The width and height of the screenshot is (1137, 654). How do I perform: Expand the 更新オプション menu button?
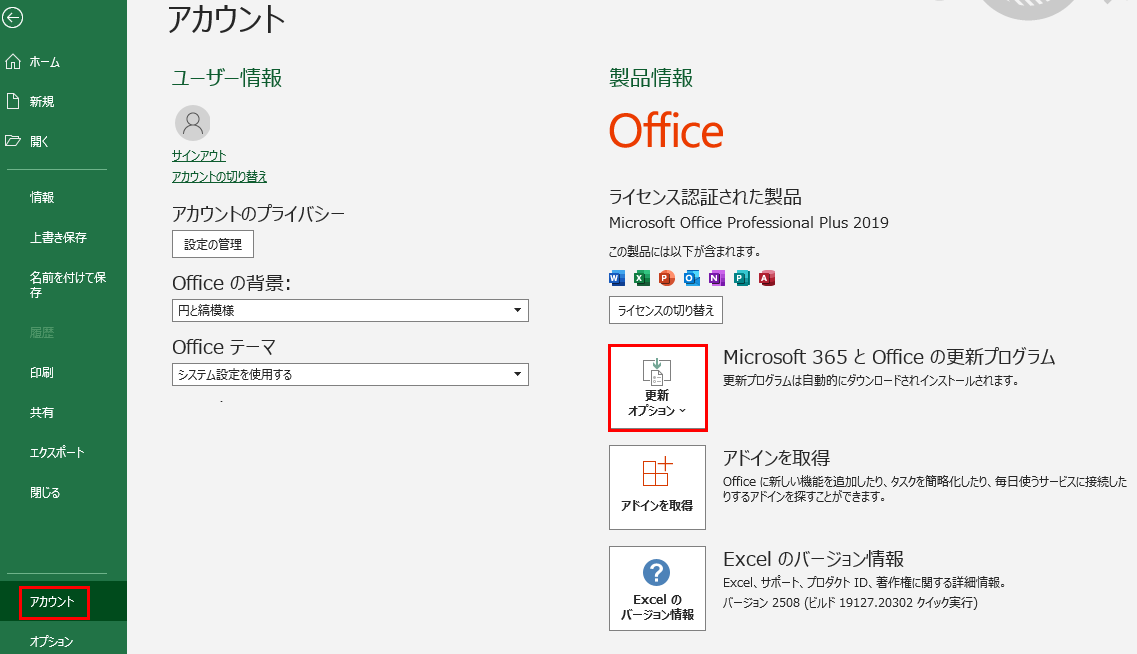657,388
